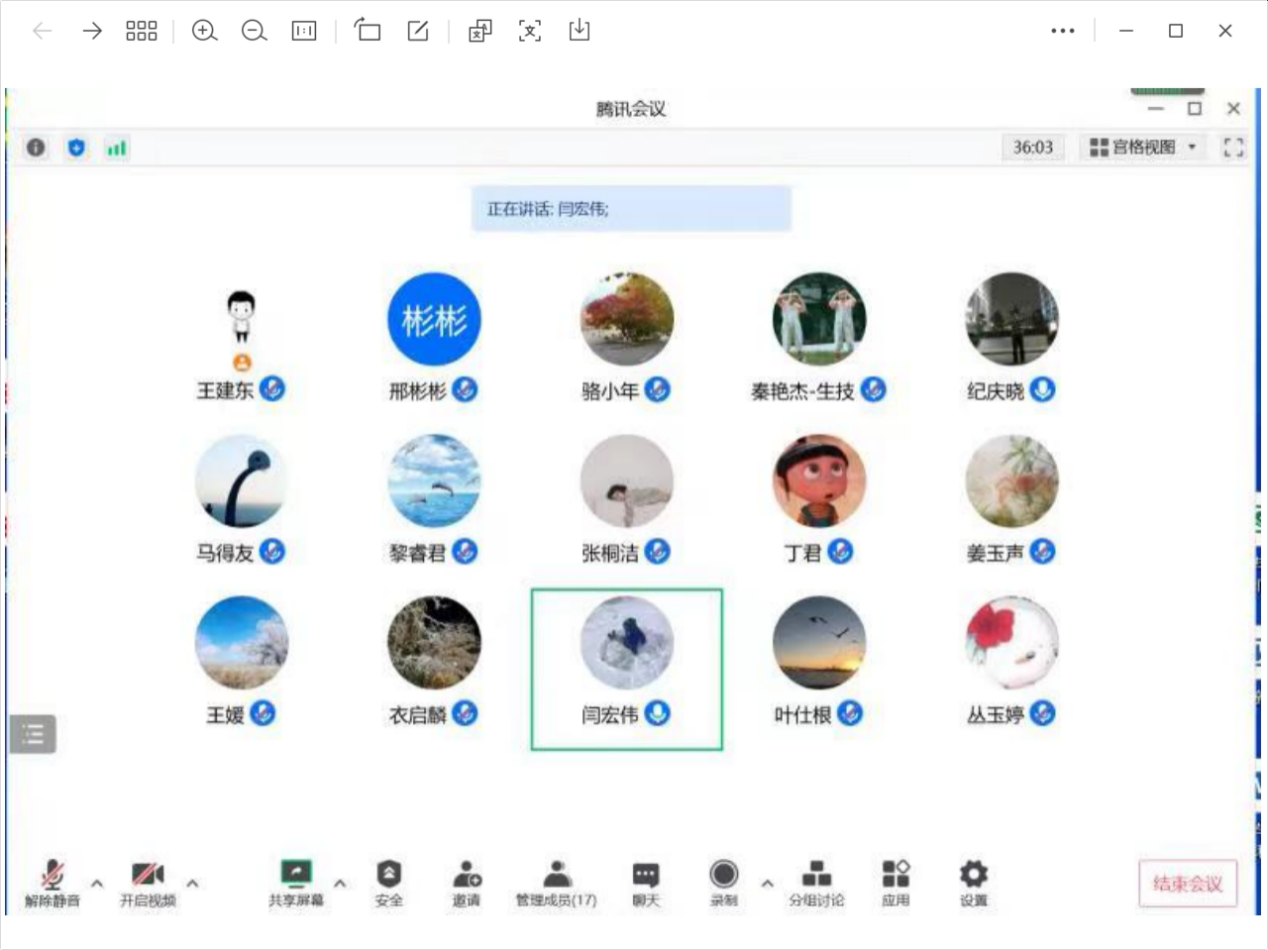
Task: Open the network signal status indicator
Action: click(x=117, y=148)
